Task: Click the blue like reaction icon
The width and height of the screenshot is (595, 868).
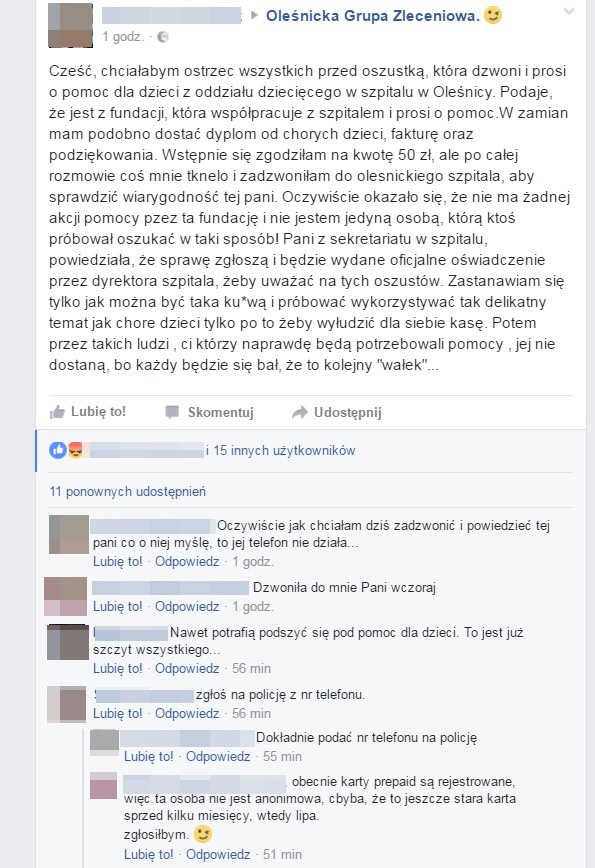Action: 58,450
